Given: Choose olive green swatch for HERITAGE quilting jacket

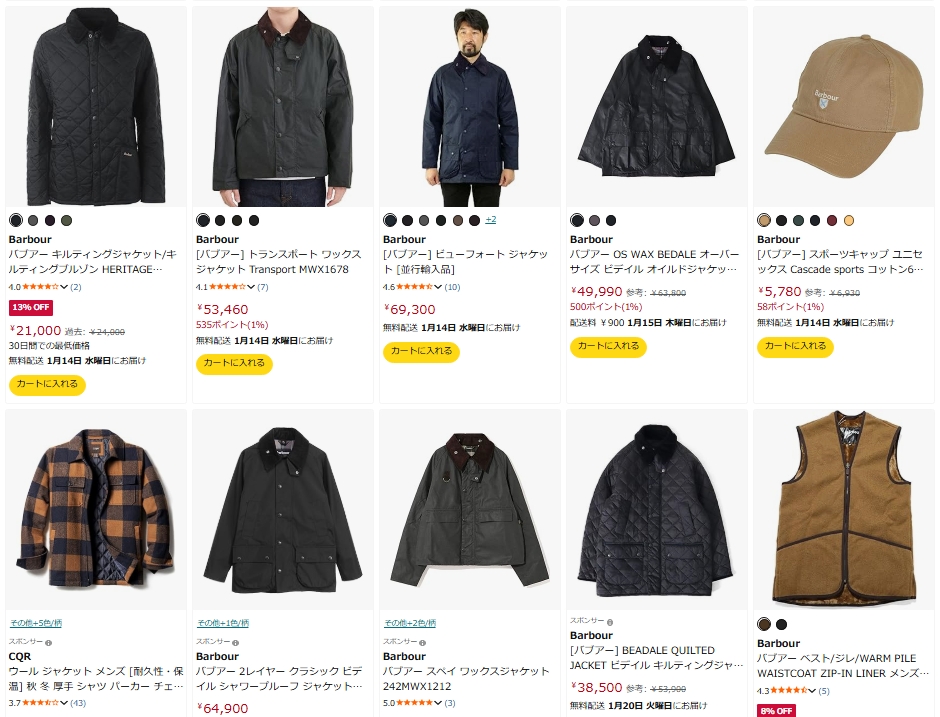Looking at the screenshot, I should coord(66,220).
